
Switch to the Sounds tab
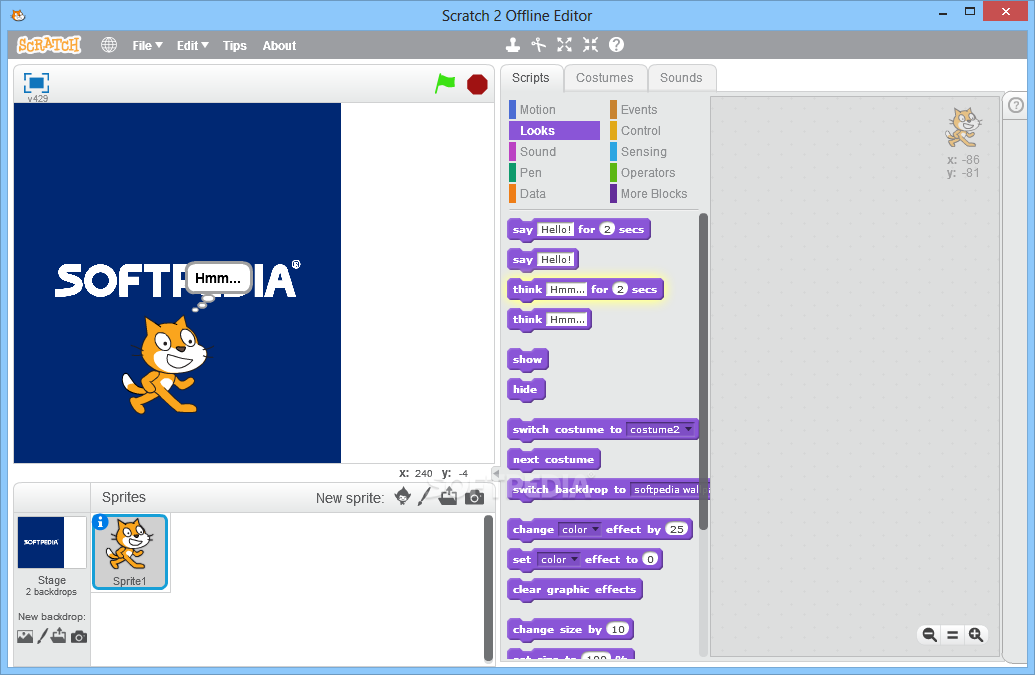(x=681, y=78)
